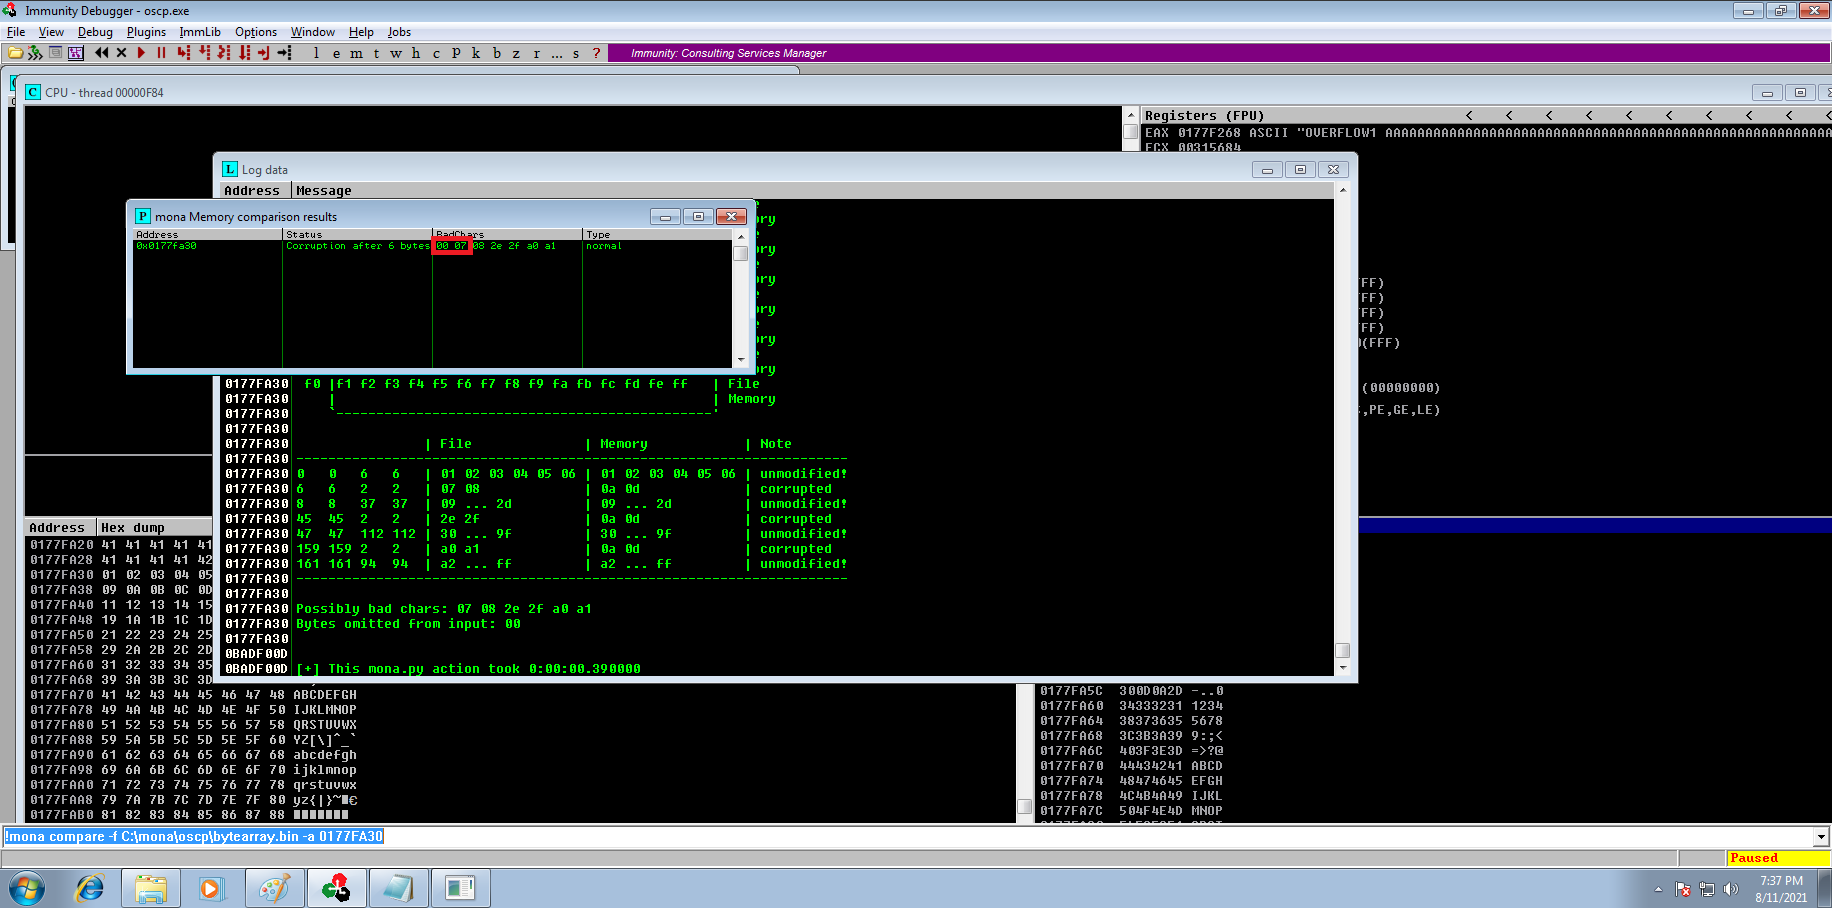Click the Execute till return icon
1832x908 pixels.
pyautogui.click(x=264, y=53)
